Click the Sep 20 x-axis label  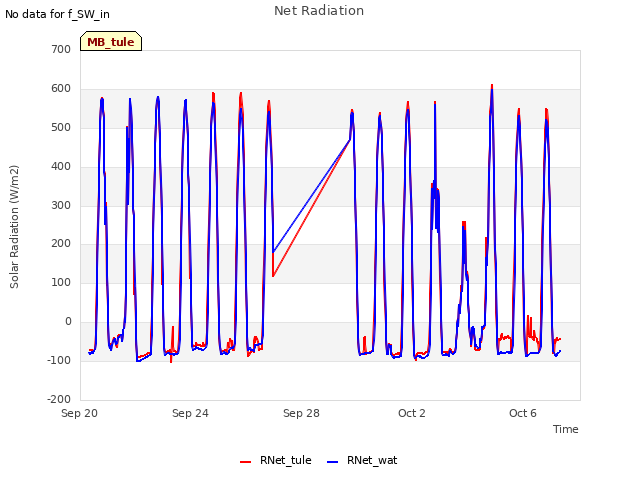(x=80, y=413)
